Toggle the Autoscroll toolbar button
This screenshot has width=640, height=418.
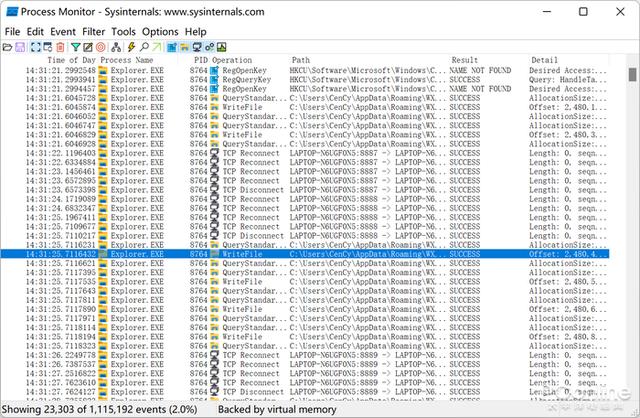point(48,47)
